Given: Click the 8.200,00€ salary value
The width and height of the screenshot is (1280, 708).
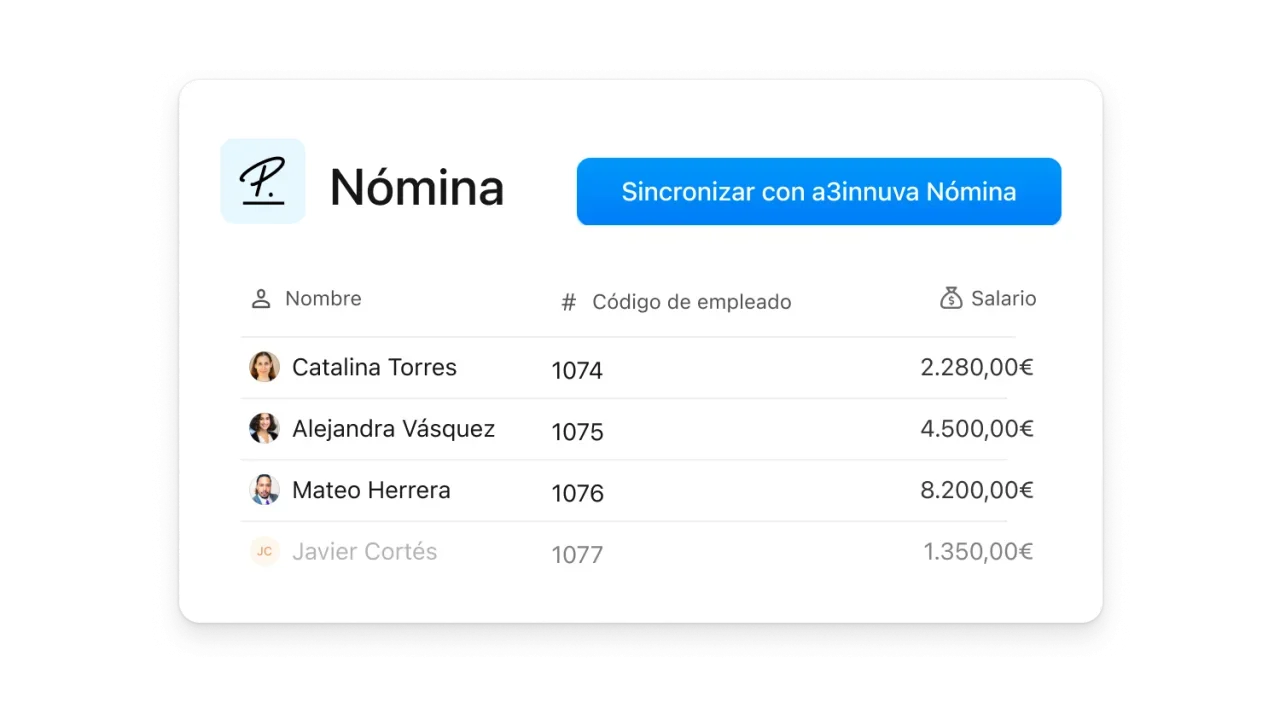Looking at the screenshot, I should click(976, 490).
